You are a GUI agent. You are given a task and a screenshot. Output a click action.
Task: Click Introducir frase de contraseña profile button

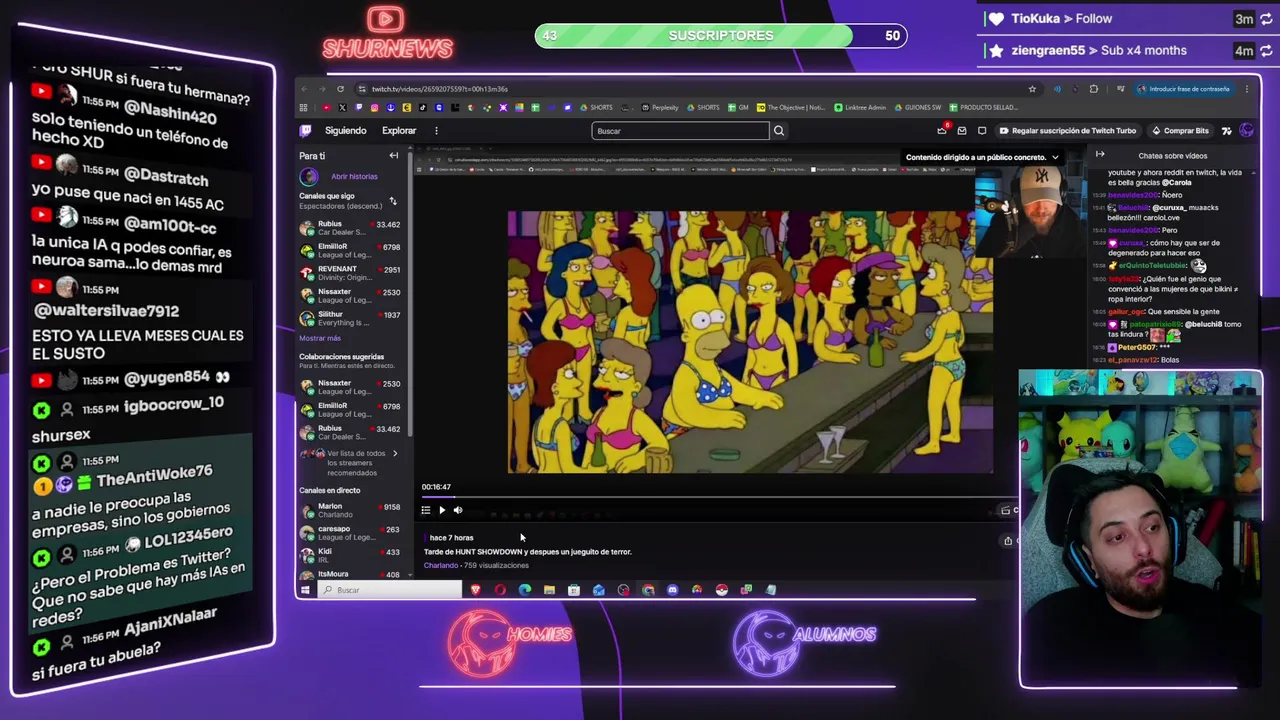tap(1184, 89)
